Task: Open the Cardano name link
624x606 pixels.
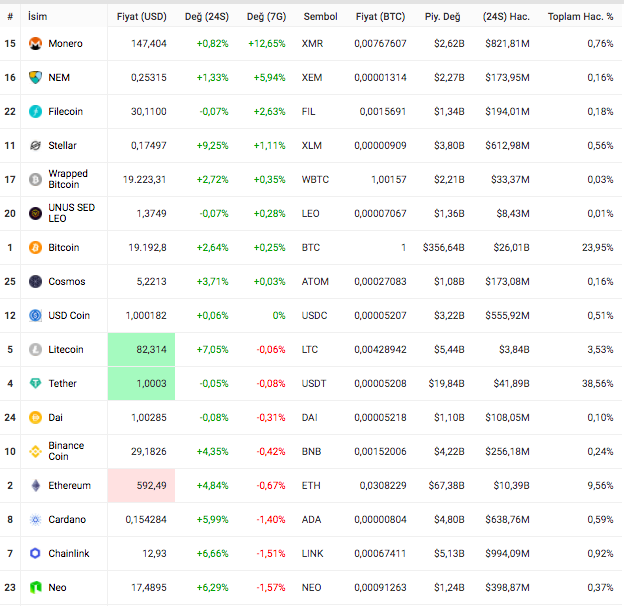Action: [x=67, y=519]
